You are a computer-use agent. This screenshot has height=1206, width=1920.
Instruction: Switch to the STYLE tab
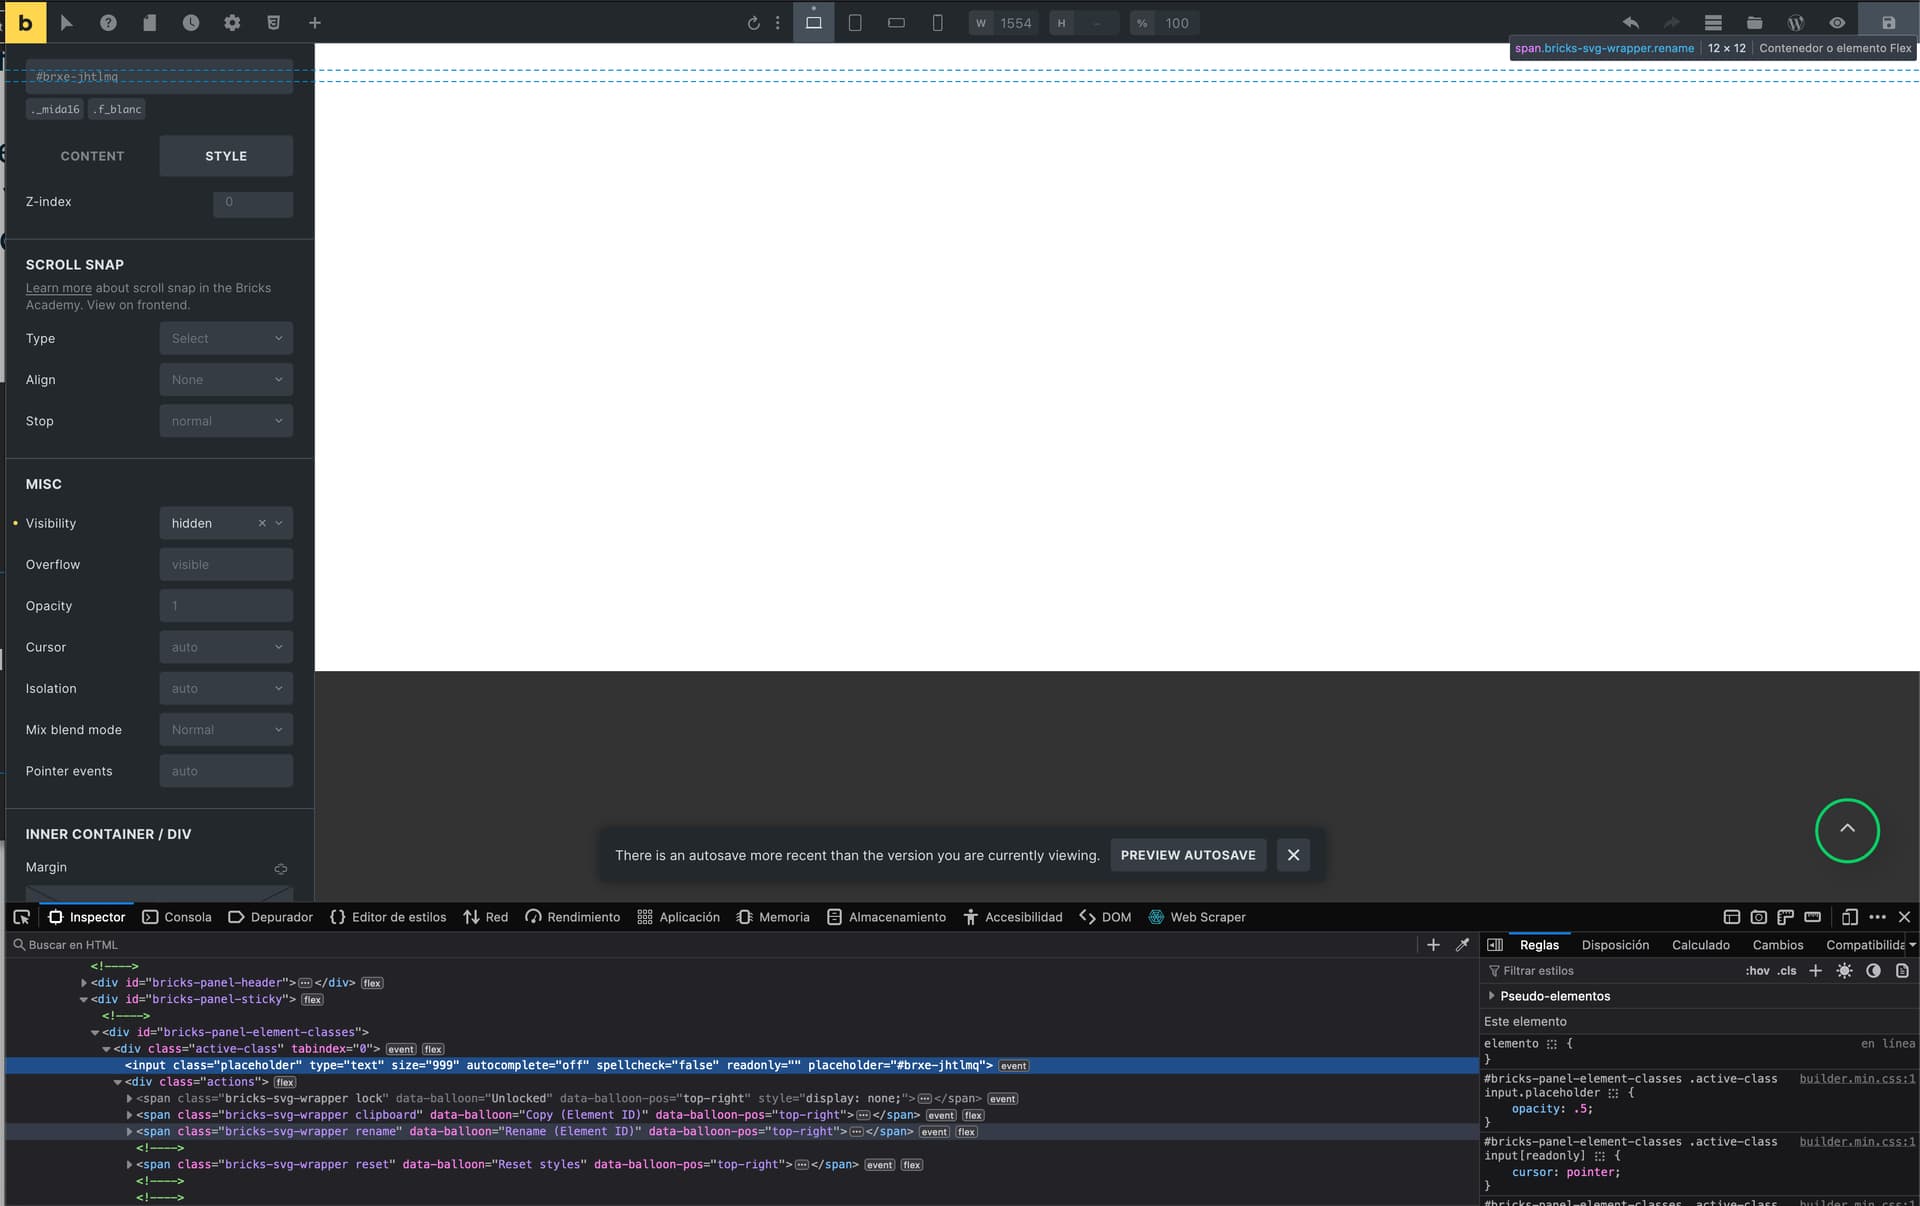(226, 156)
